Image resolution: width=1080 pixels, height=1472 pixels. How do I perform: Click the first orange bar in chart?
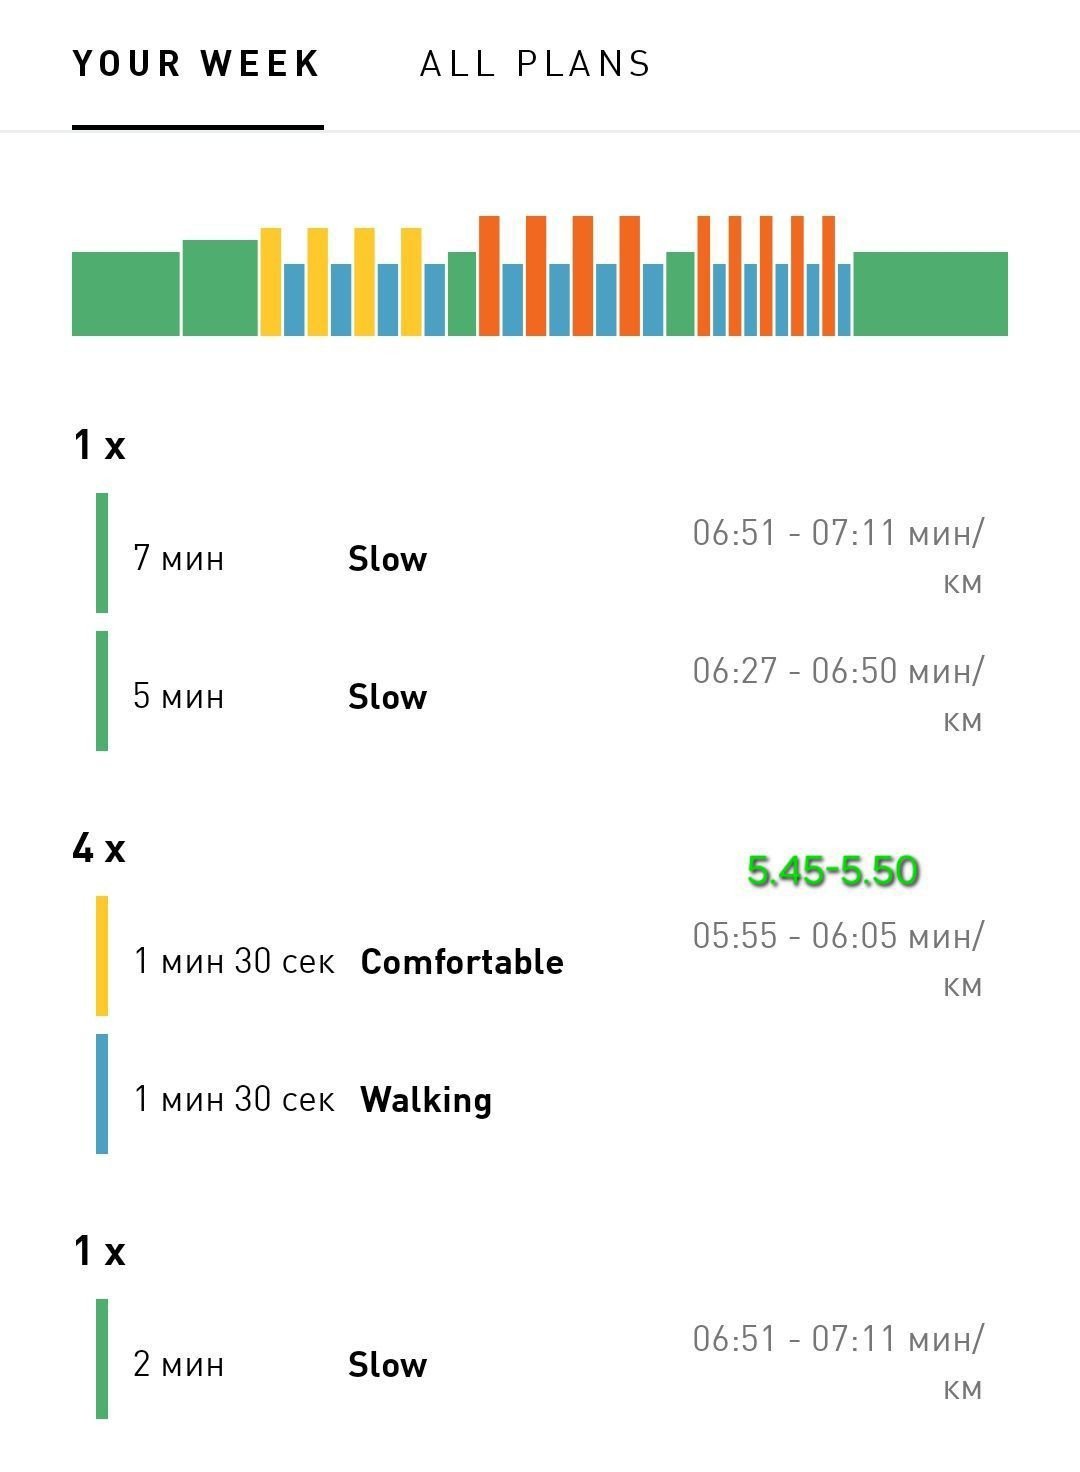(489, 276)
